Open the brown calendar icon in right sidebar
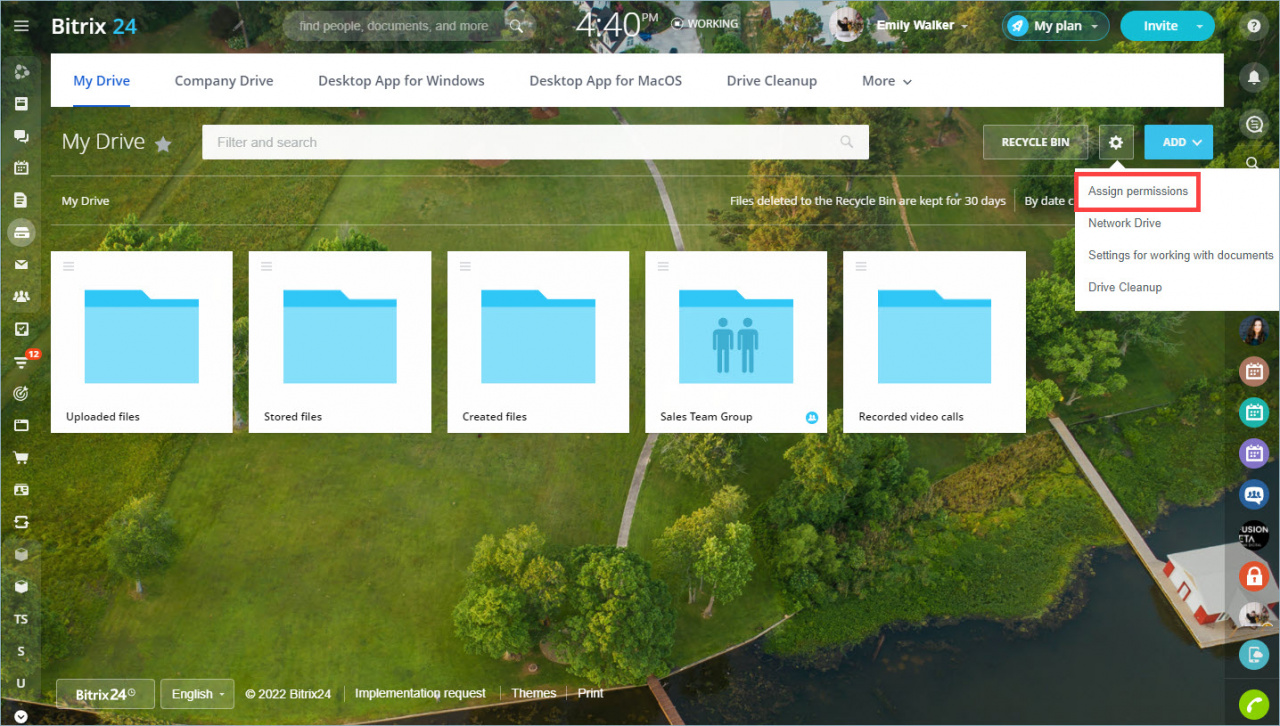Viewport: 1280px width, 726px height. pos(1253,372)
